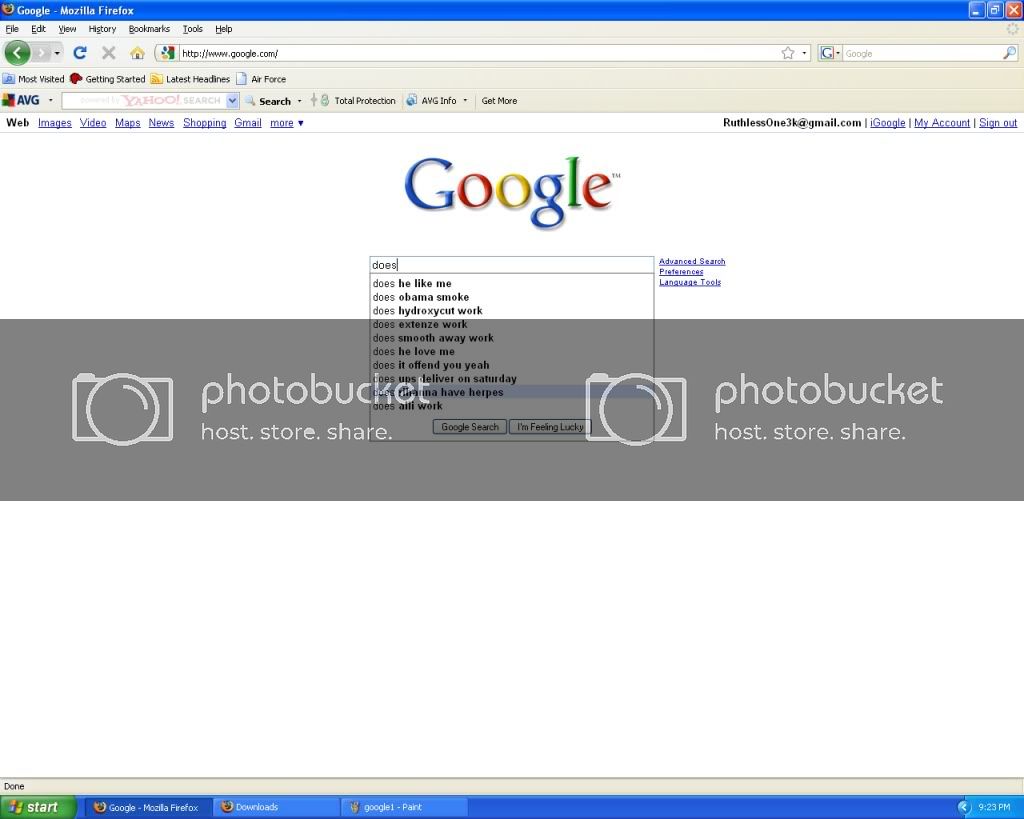Open the Language Tools link
This screenshot has height=819, width=1024.
(690, 282)
